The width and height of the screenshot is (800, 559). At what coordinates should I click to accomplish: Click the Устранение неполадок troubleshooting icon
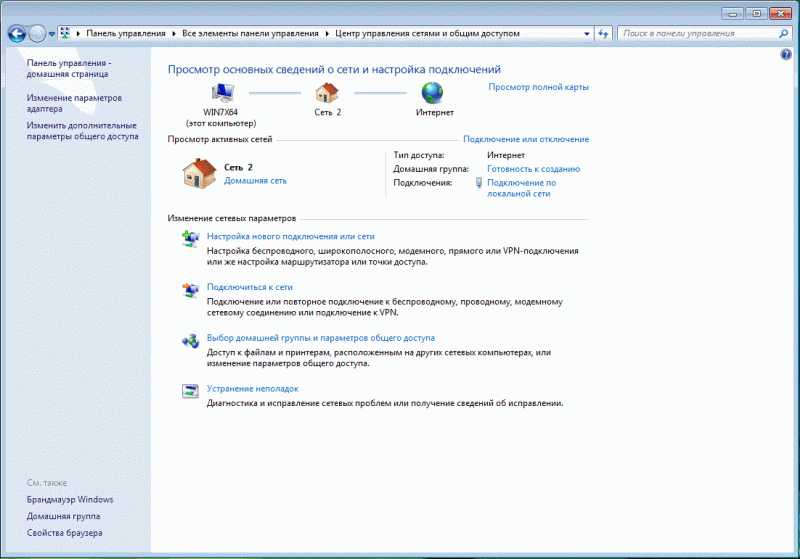(190, 390)
